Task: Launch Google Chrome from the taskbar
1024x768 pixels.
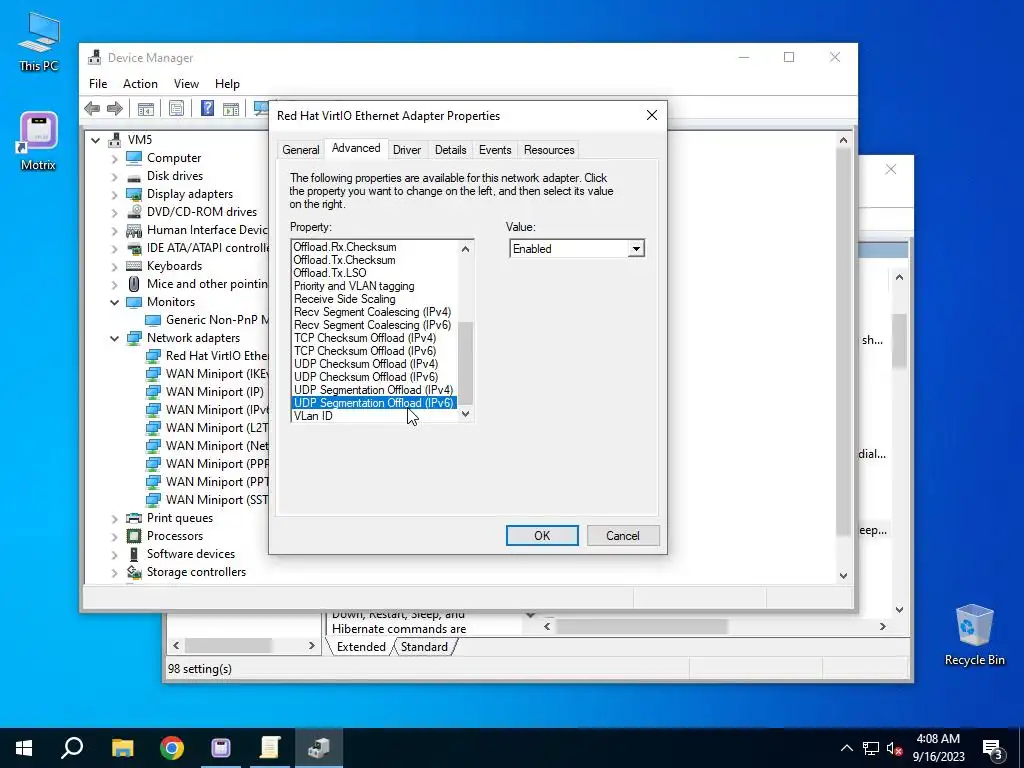Action: 172,748
